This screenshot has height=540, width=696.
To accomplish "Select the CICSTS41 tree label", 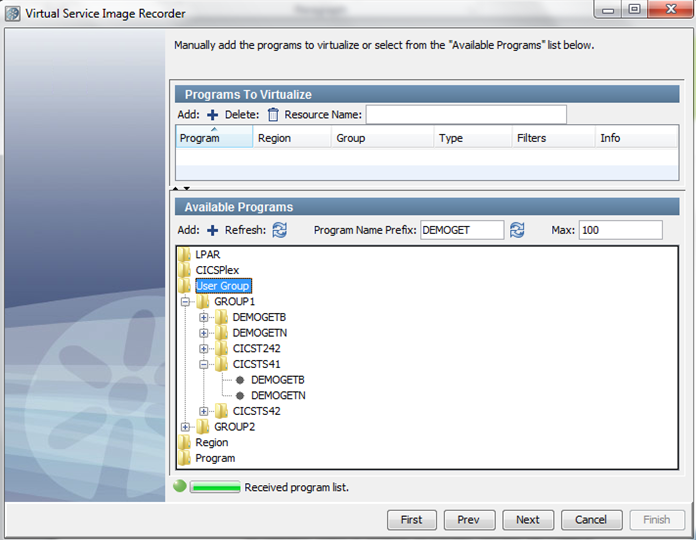I will (257, 364).
